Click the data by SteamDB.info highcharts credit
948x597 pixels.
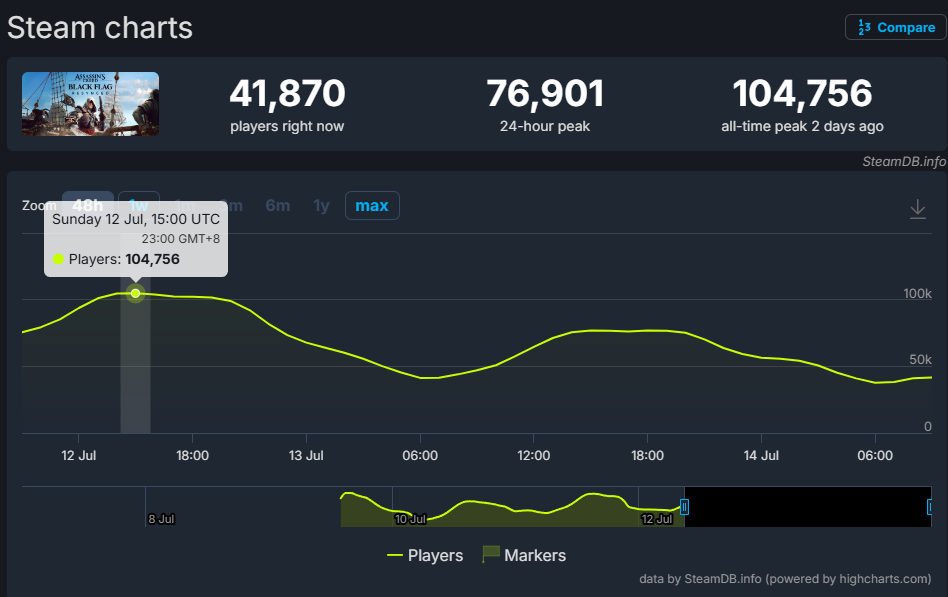click(785, 579)
